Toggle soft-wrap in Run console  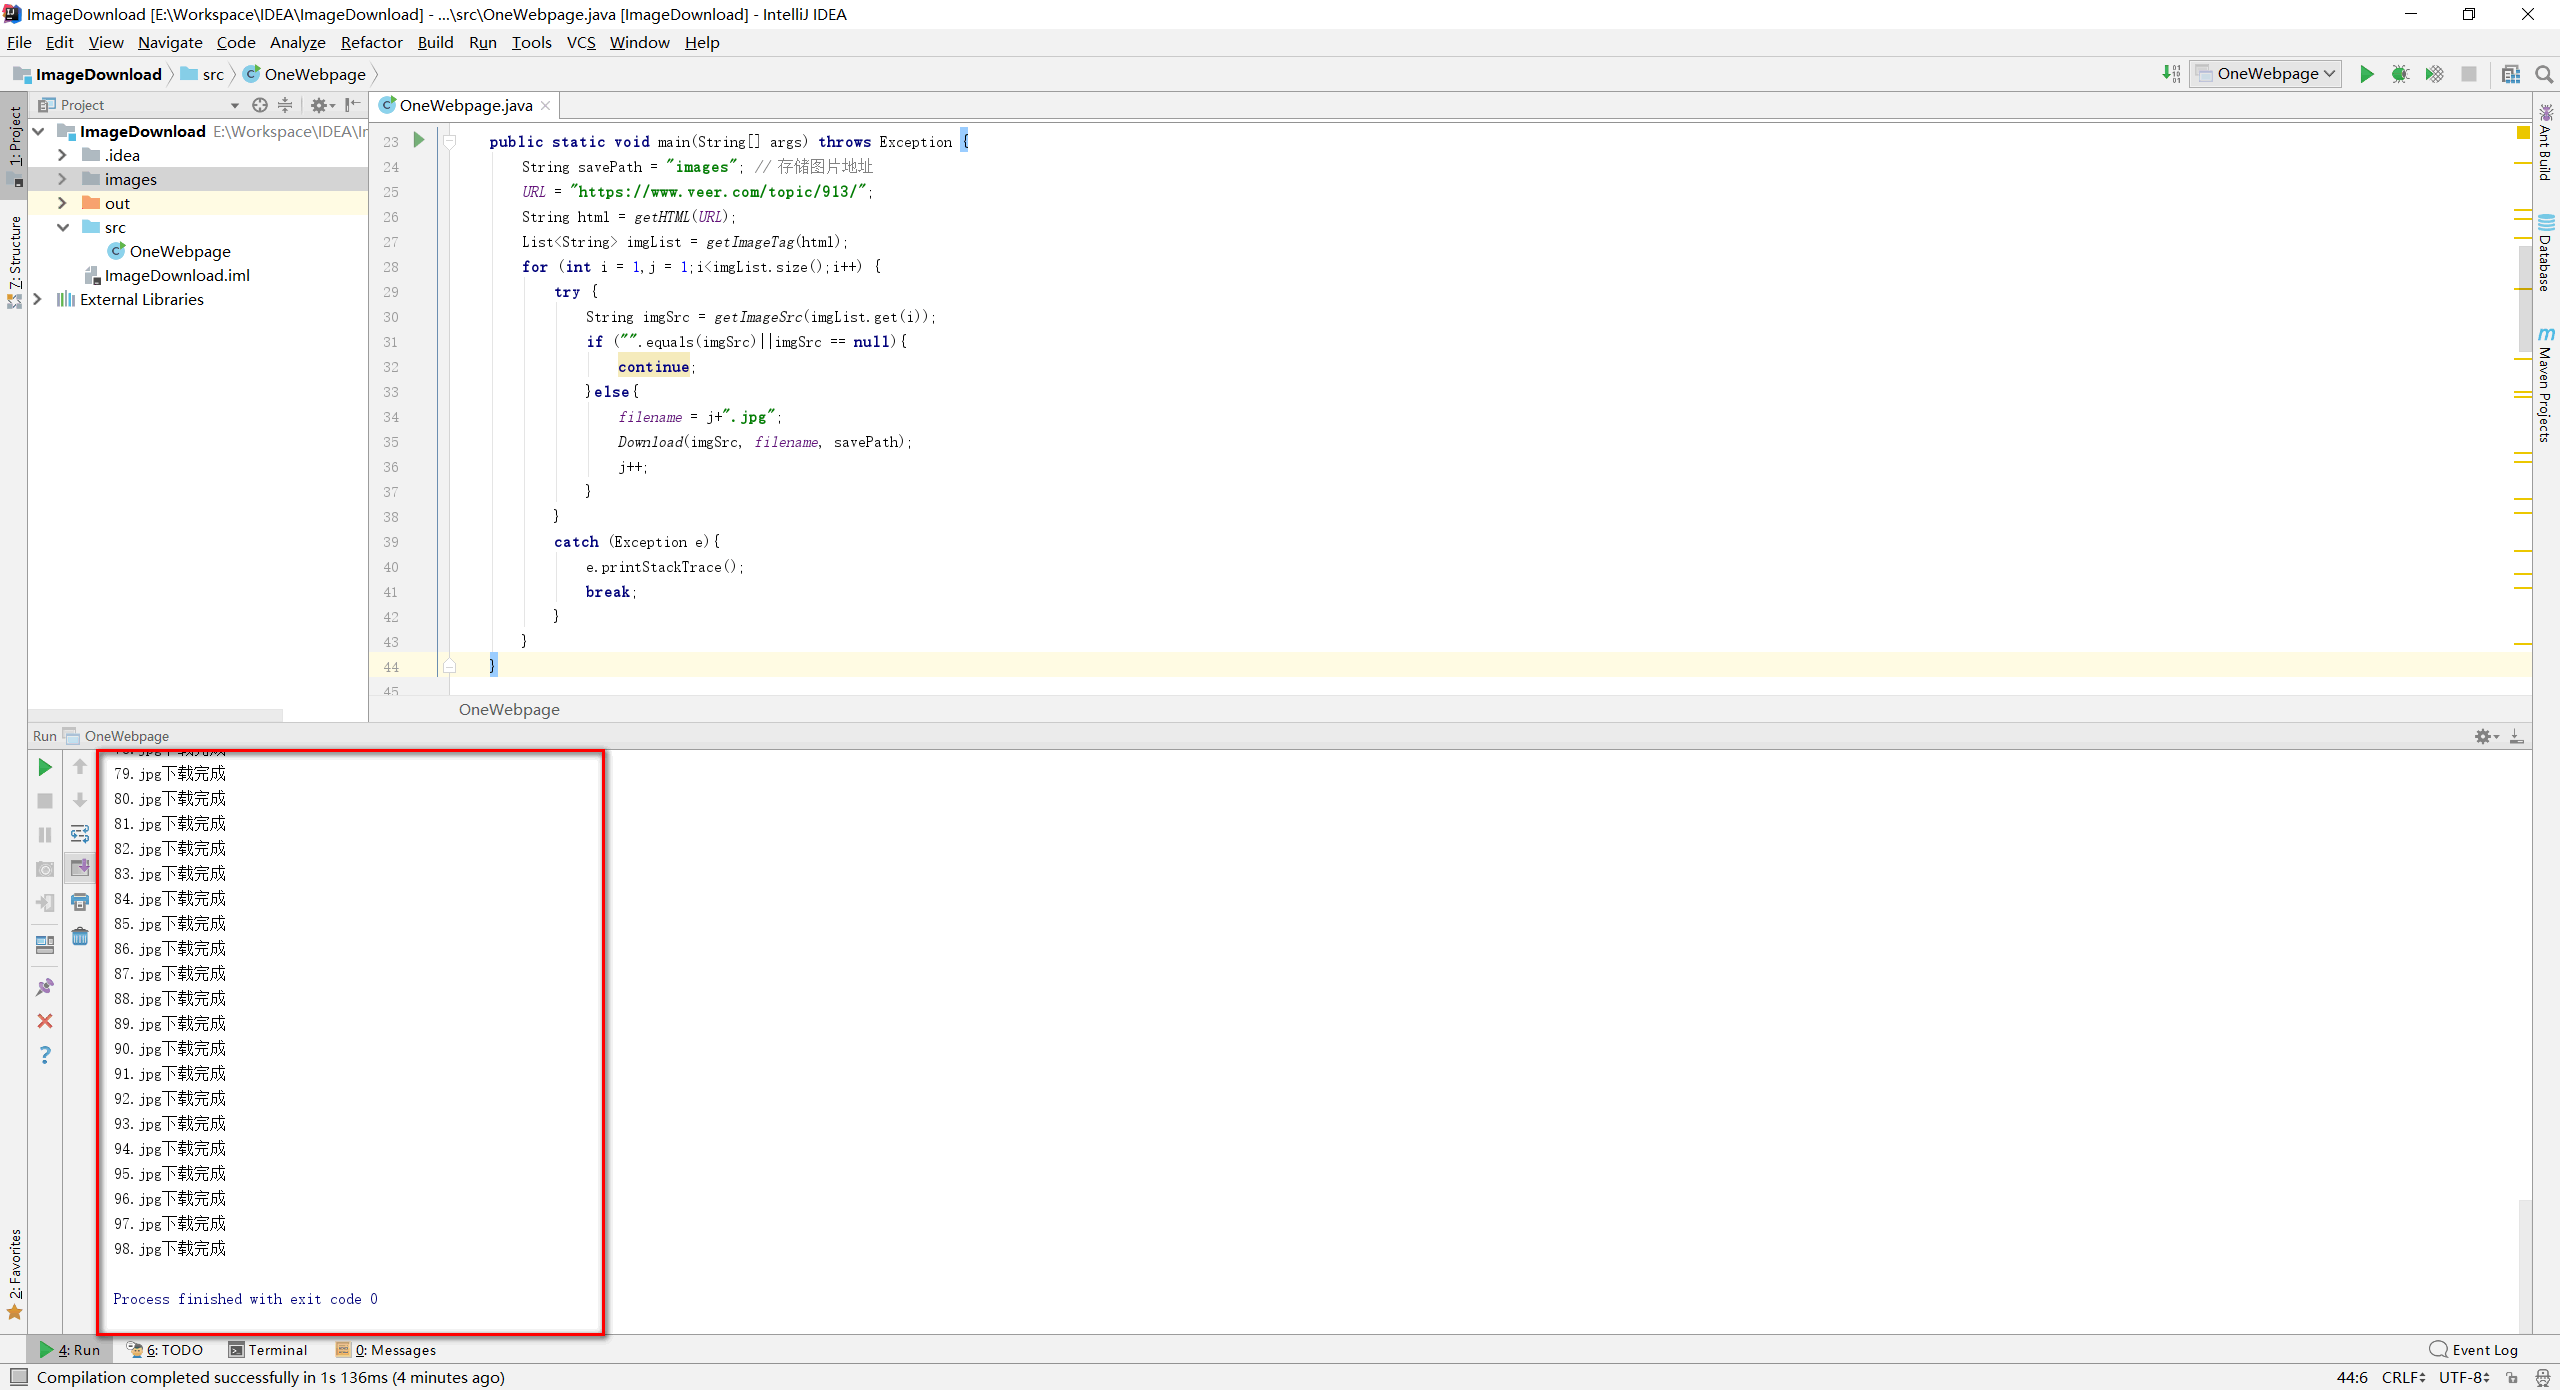coord(80,834)
